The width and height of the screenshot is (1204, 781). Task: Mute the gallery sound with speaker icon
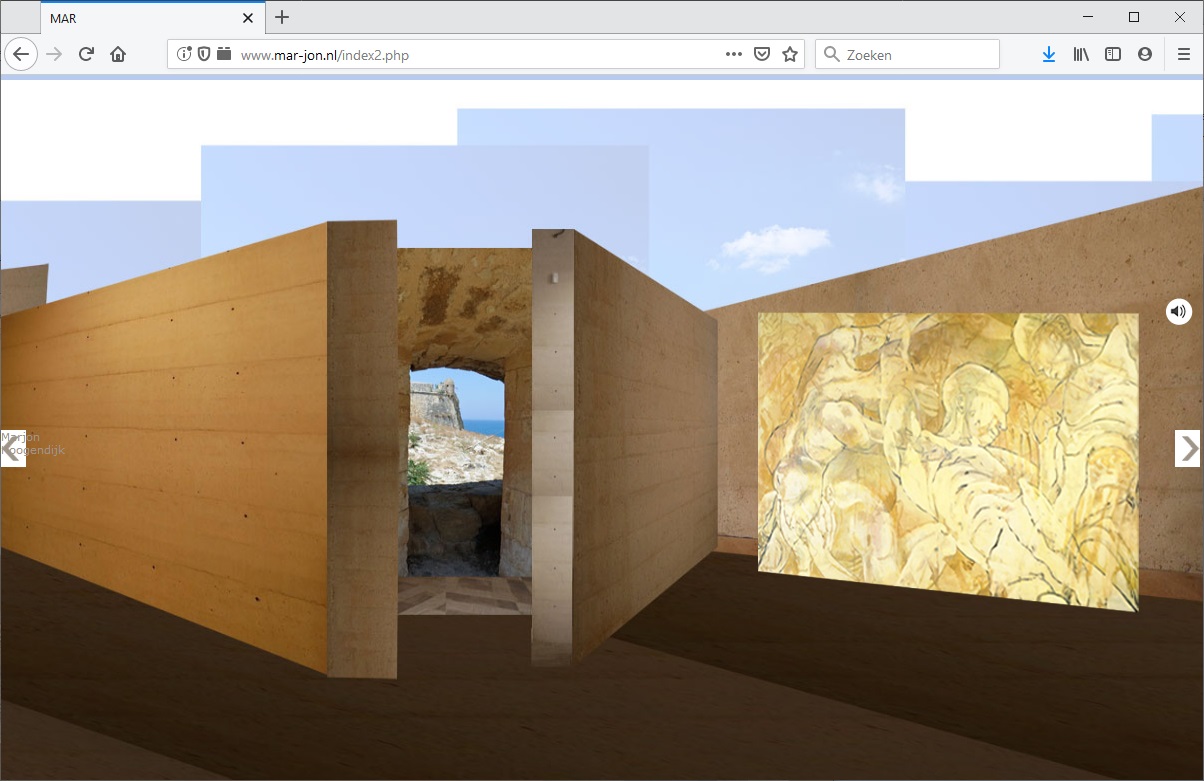click(1179, 312)
